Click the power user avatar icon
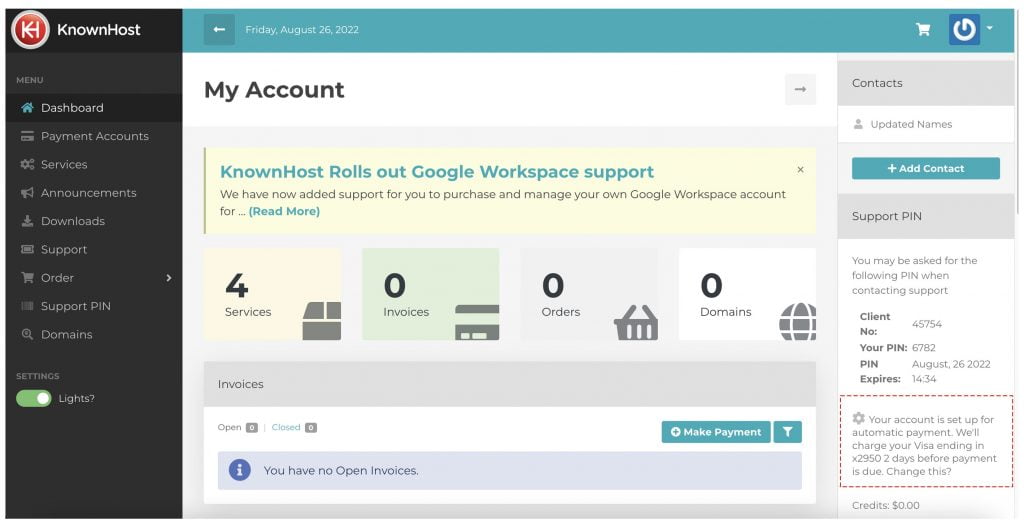The image size is (1024, 531). pyautogui.click(x=964, y=29)
